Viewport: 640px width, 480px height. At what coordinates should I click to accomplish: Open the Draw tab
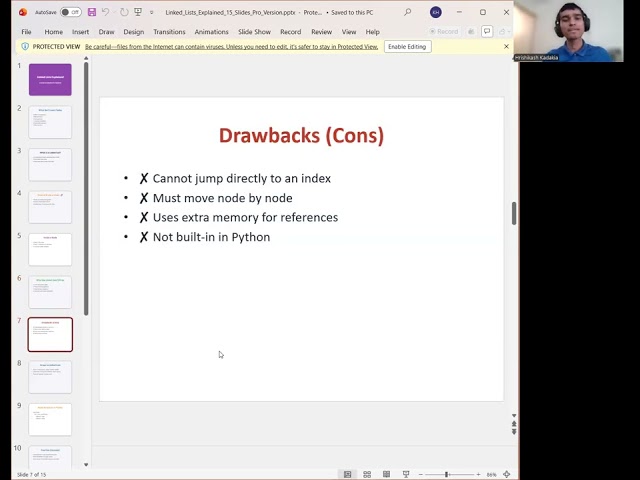[106, 32]
